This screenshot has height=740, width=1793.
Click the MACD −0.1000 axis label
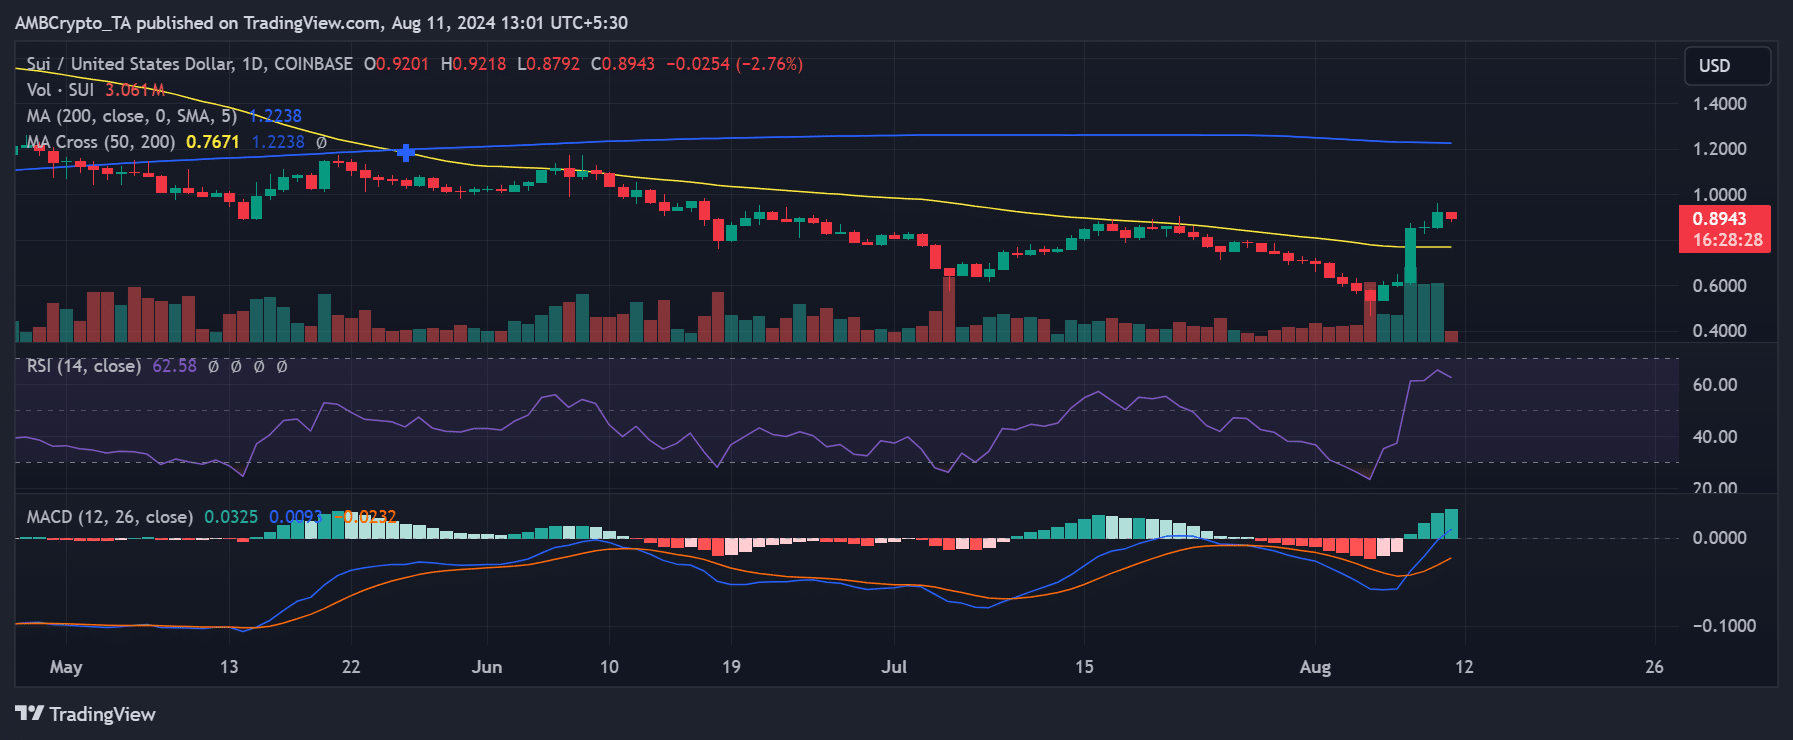[1724, 626]
